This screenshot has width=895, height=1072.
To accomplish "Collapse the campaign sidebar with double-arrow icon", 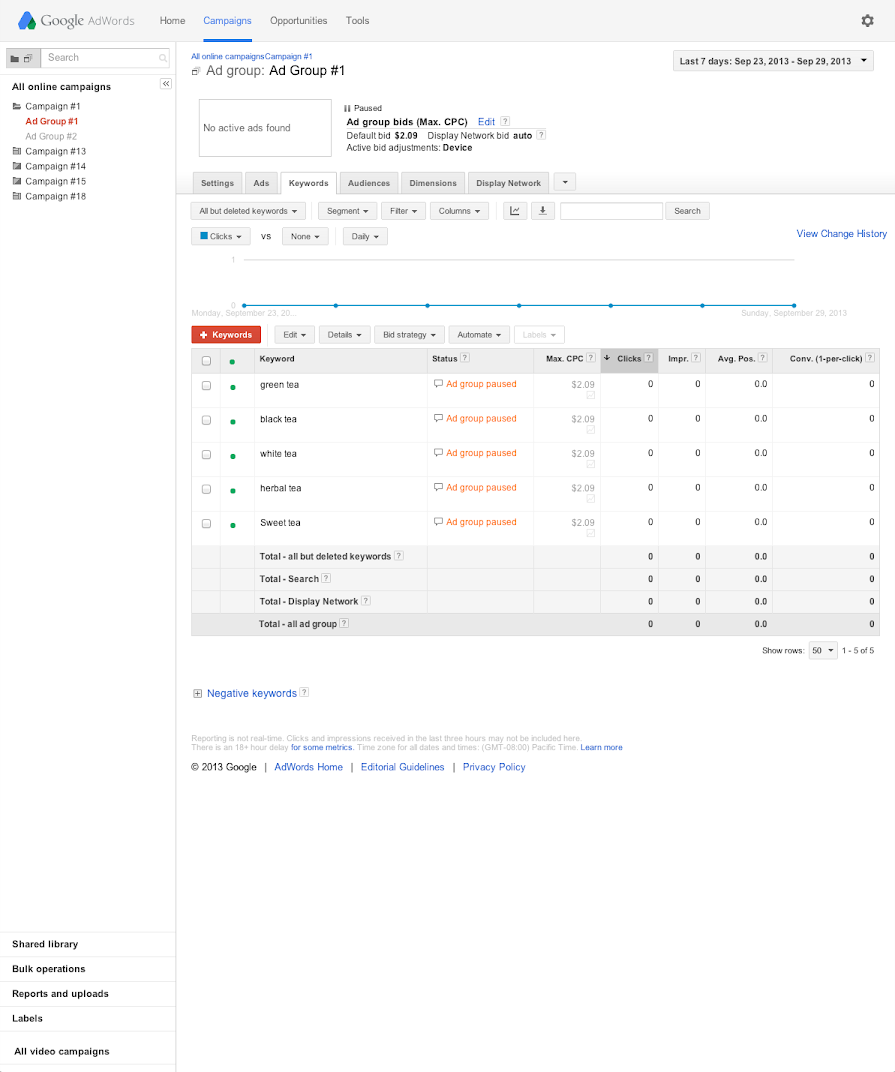I will pyautogui.click(x=165, y=84).
